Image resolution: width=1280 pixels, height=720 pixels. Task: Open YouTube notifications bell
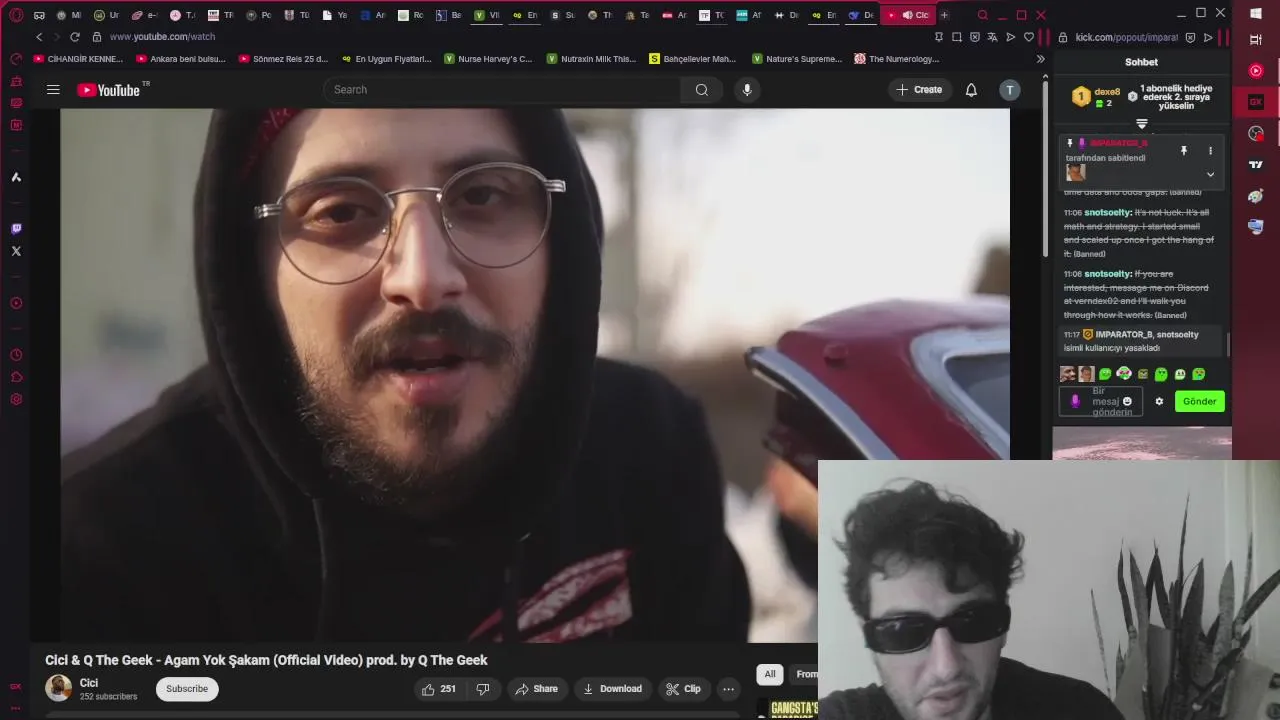click(x=971, y=90)
